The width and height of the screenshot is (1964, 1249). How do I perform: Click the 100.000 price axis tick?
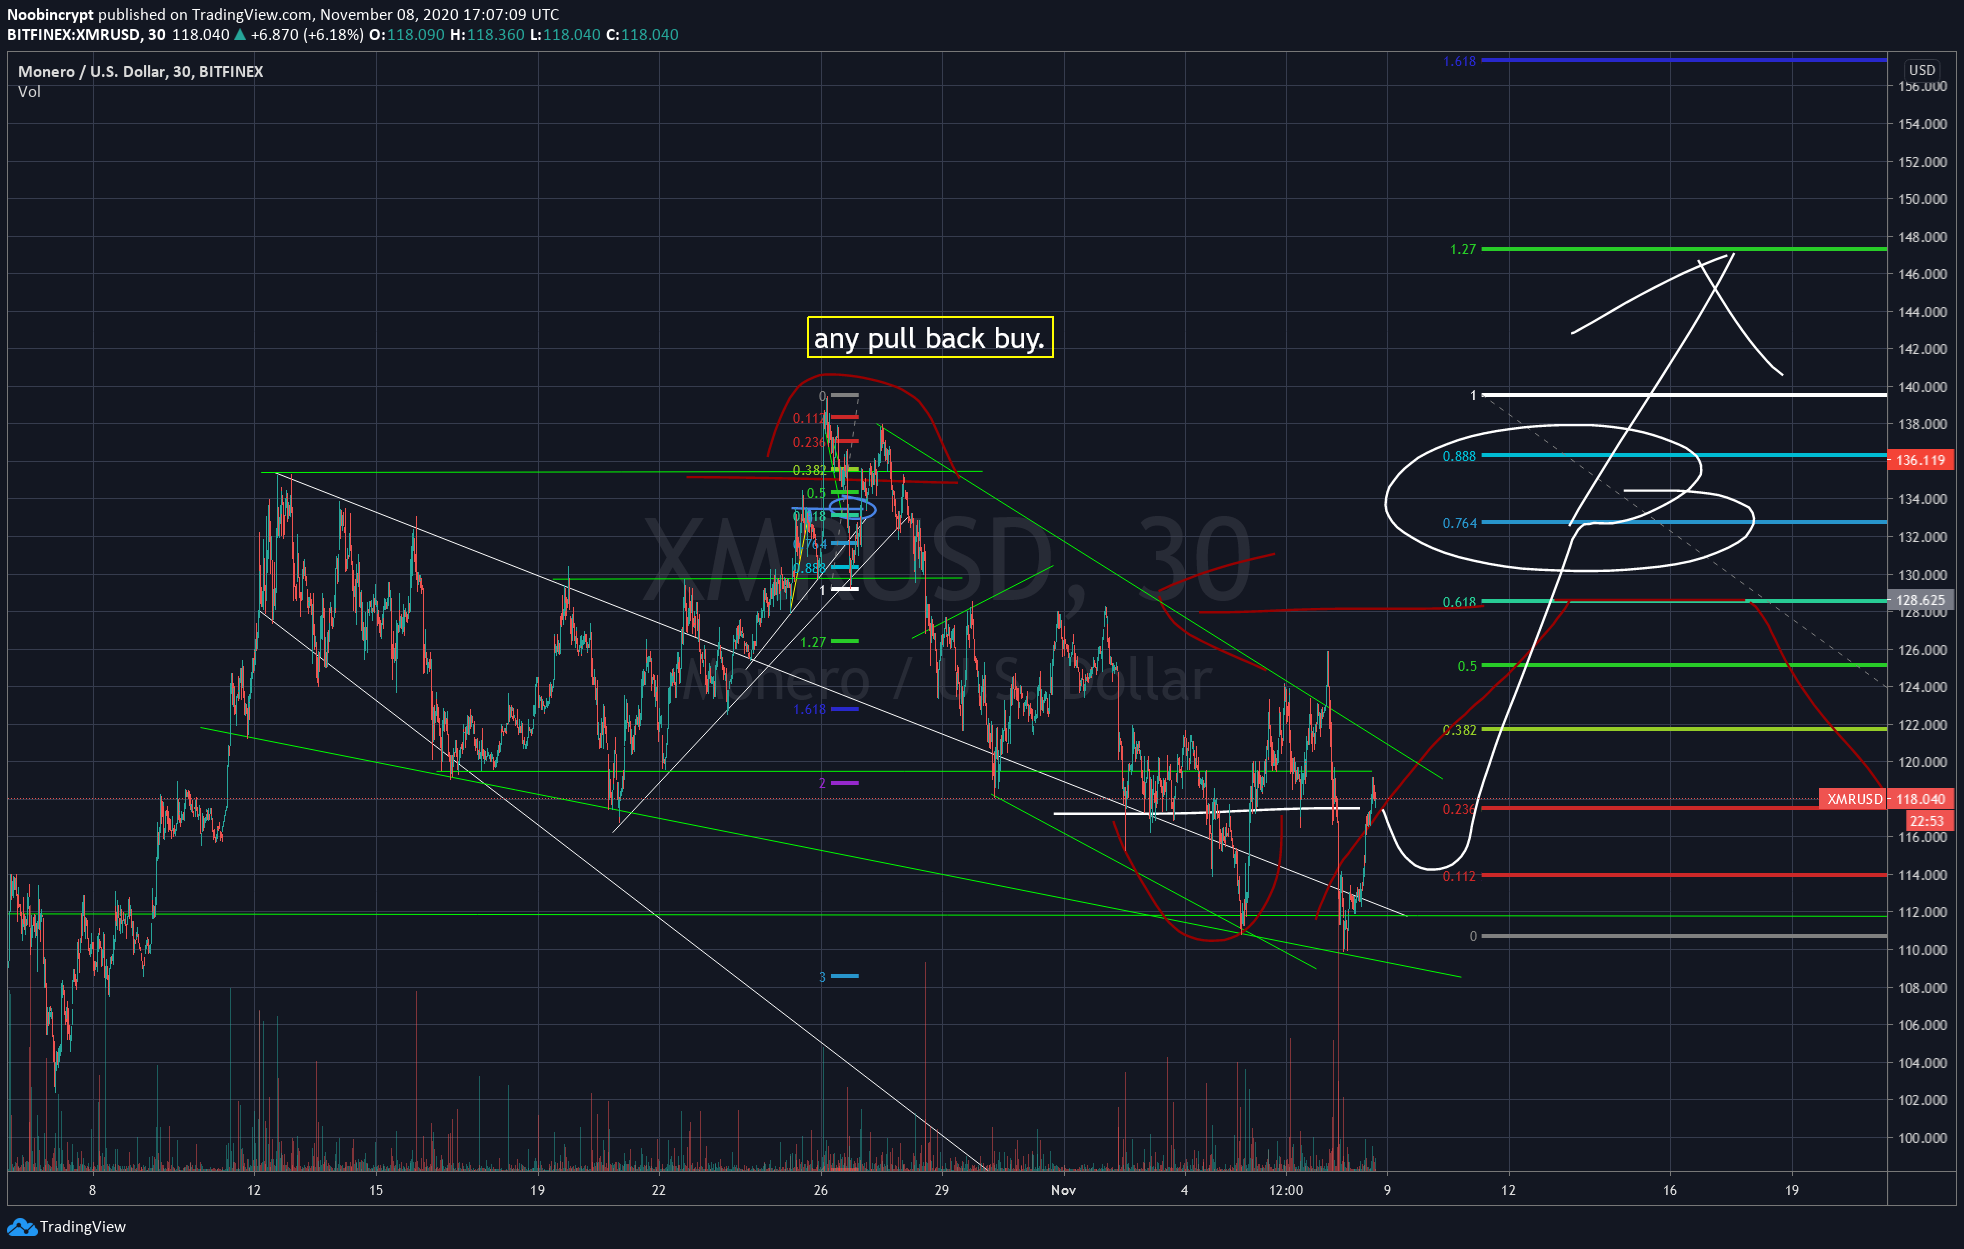(x=1922, y=1138)
